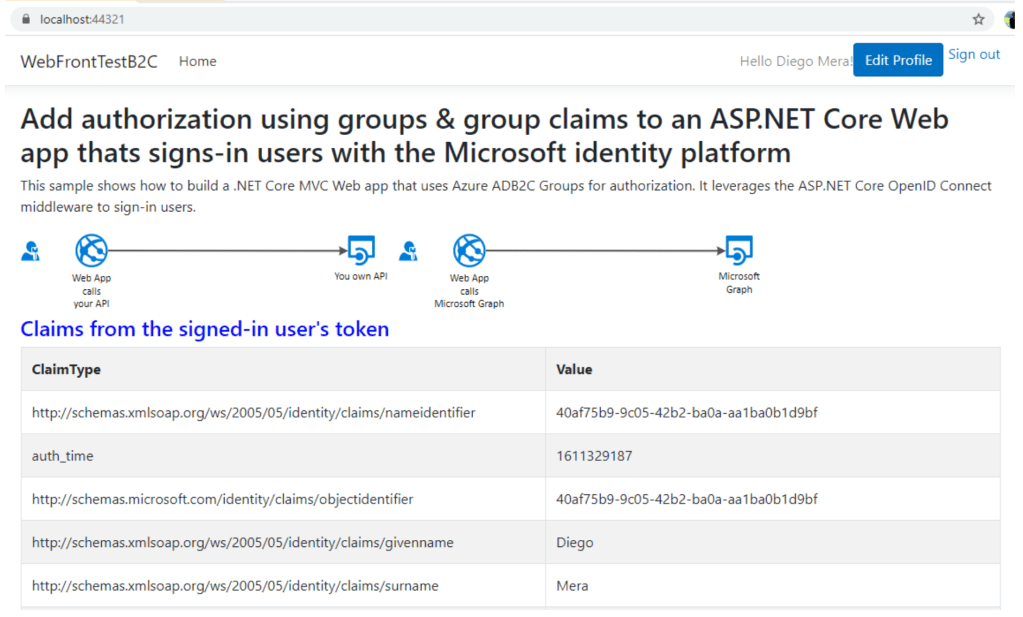Select the You own API icon
This screenshot has width=1023, height=617.
click(x=360, y=251)
